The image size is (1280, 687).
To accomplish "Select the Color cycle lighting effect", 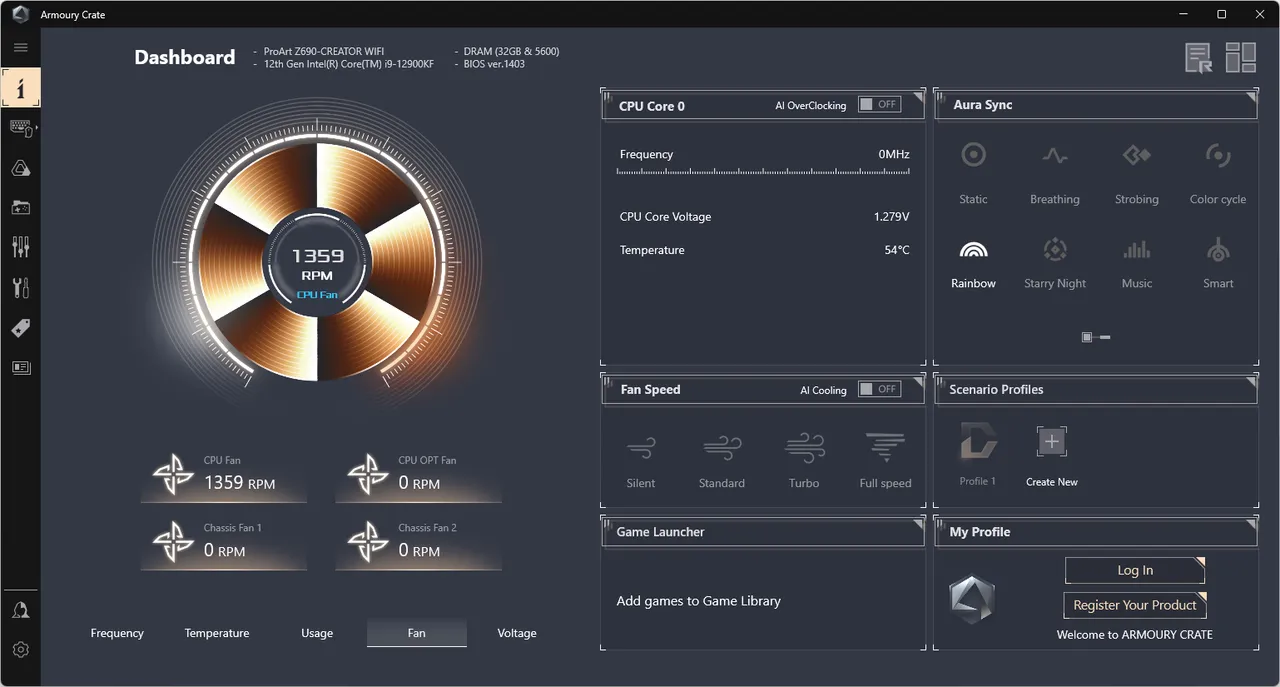I will (x=1218, y=173).
